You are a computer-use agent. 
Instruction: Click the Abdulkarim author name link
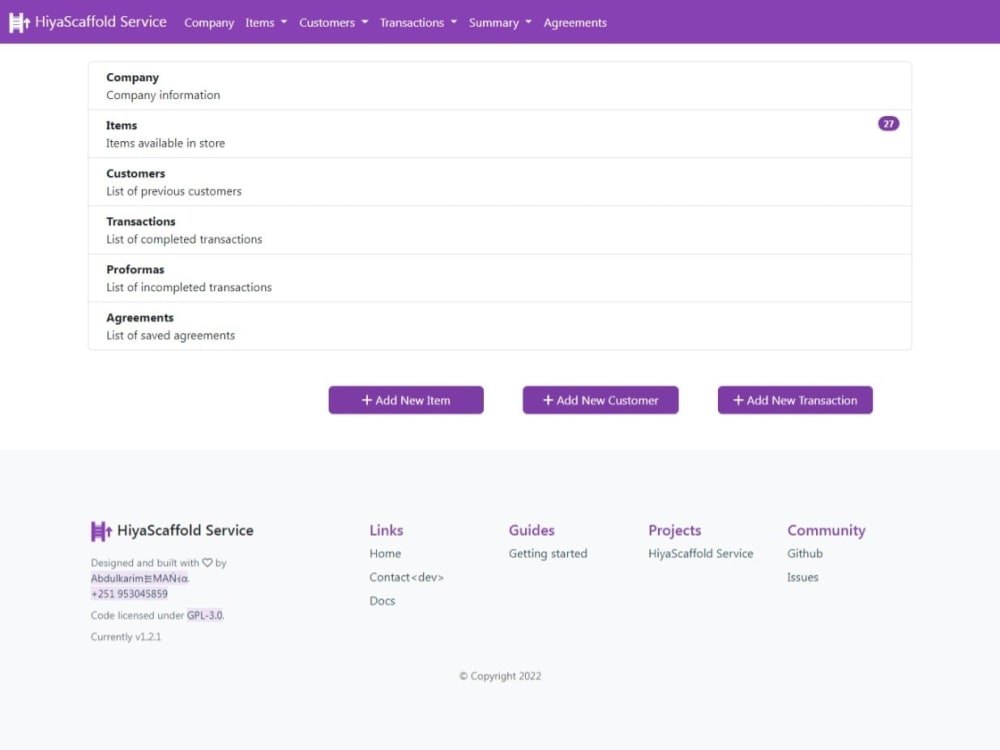[140, 578]
